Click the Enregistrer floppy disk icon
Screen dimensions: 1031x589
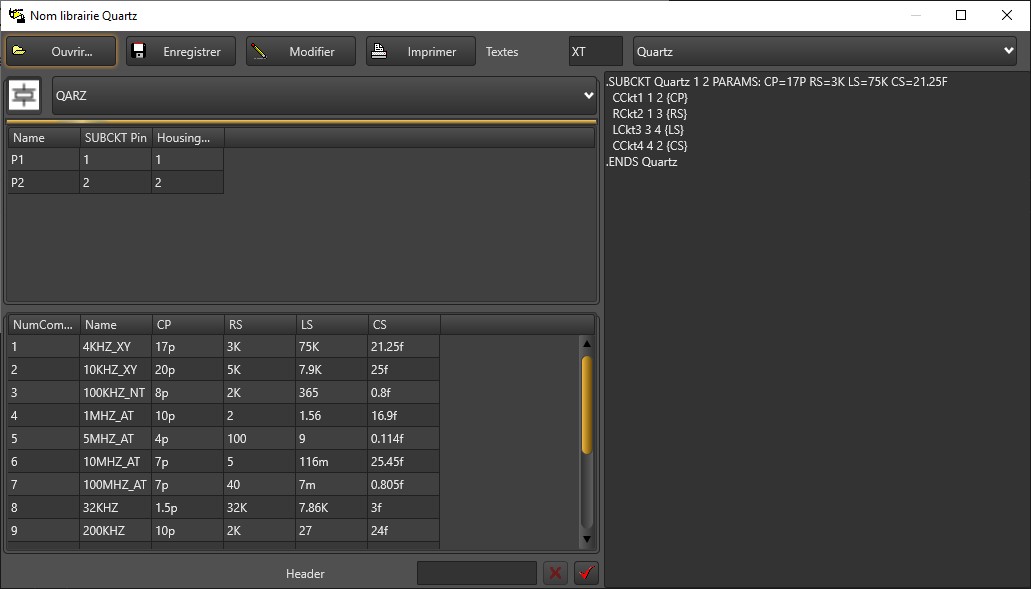[140, 51]
